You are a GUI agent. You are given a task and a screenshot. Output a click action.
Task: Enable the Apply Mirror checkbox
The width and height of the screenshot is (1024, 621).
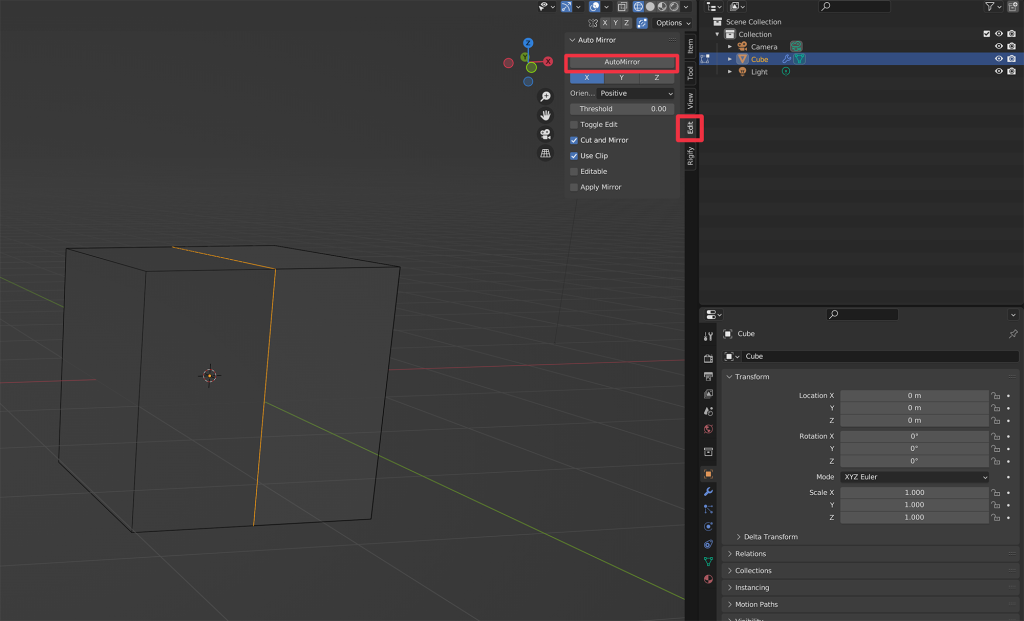click(574, 187)
